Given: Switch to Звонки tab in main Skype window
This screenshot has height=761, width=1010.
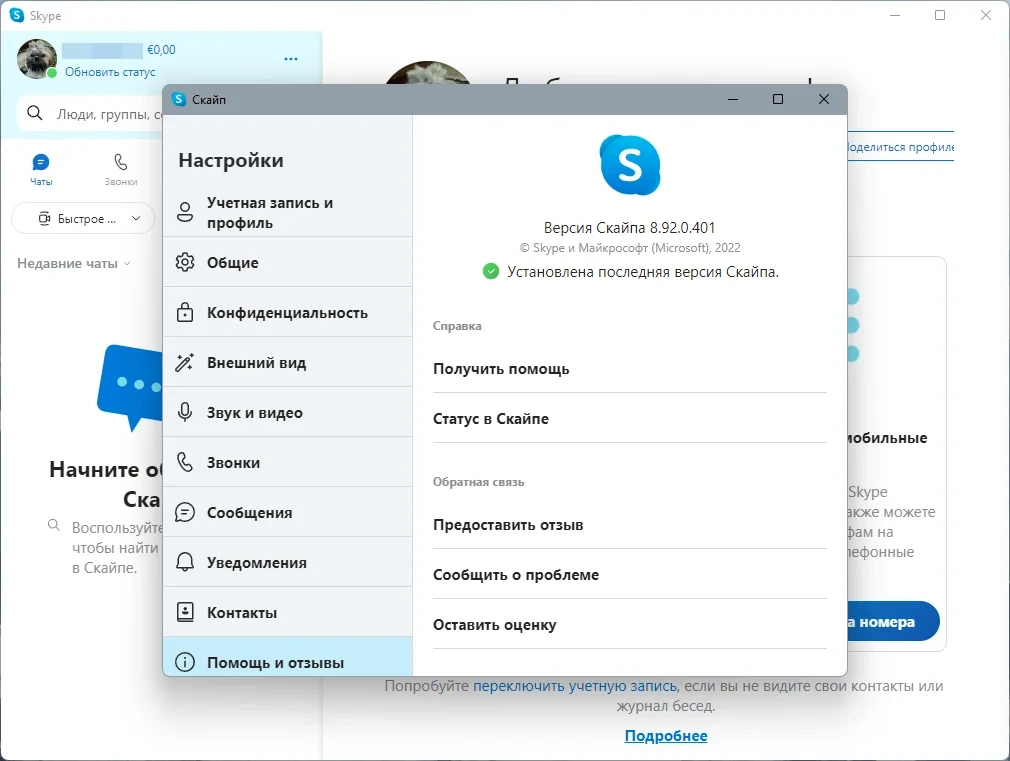Looking at the screenshot, I should pyautogui.click(x=121, y=169).
